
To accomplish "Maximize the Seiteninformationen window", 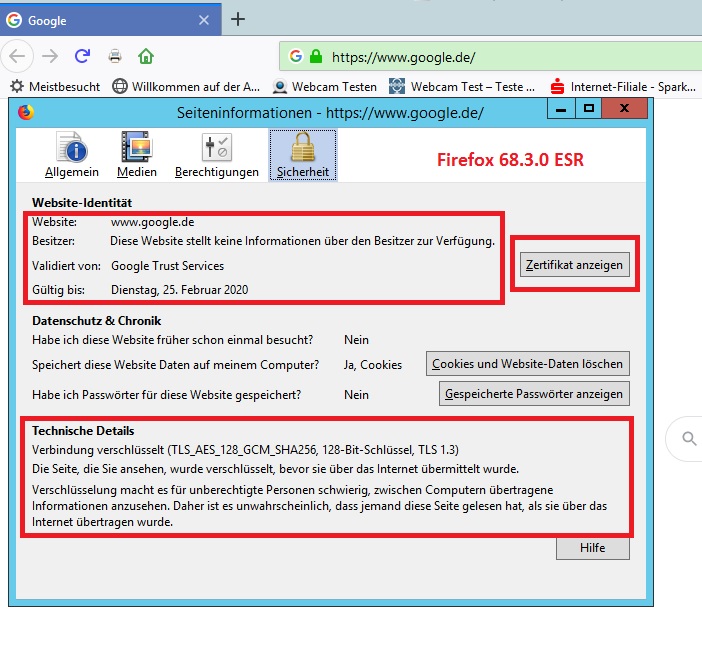I will (589, 109).
